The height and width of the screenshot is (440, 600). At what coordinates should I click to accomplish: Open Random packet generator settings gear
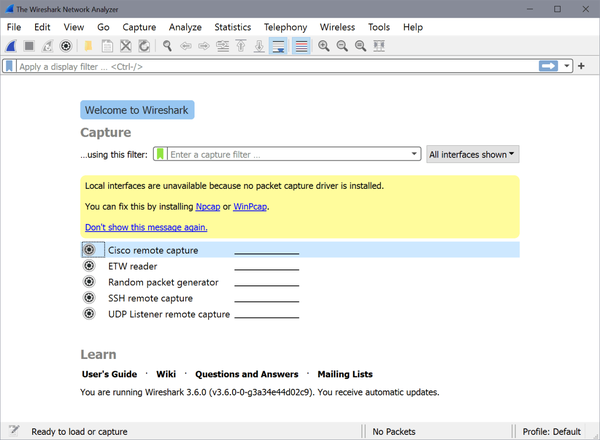click(89, 282)
